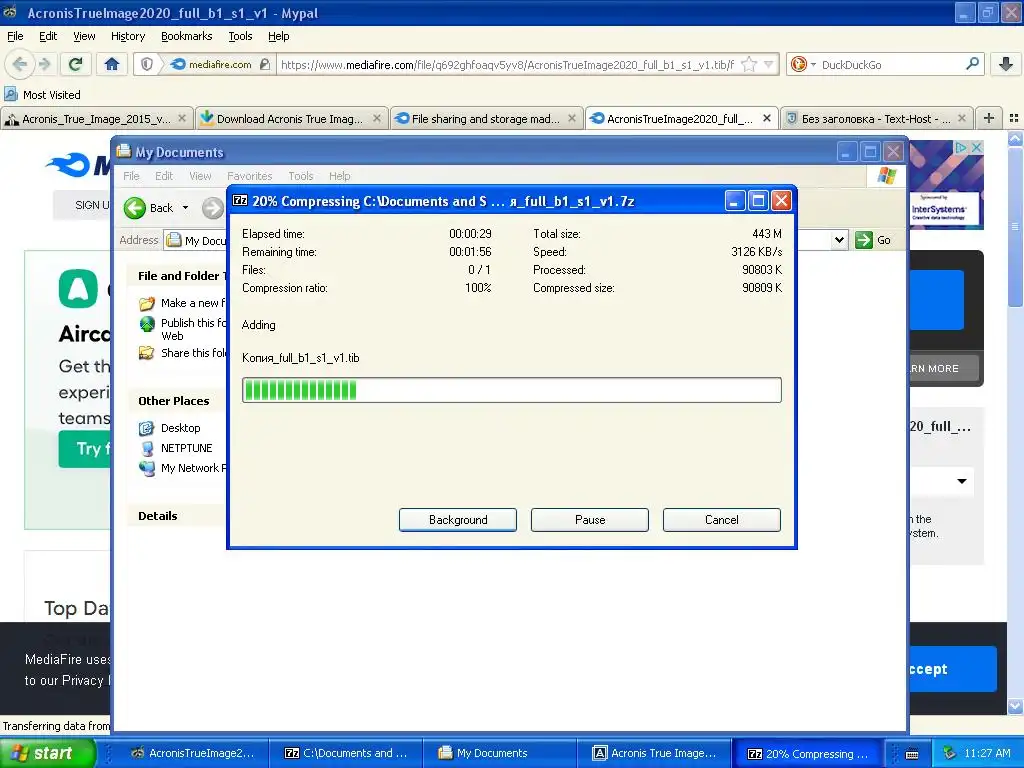Image resolution: width=1024 pixels, height=768 pixels.
Task: Switch to the Download Acronis True Image tab
Action: pyautogui.click(x=291, y=119)
